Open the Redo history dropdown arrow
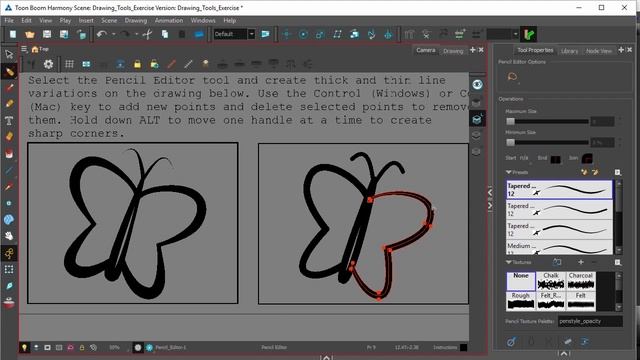Image resolution: width=640 pixels, height=360 pixels. click(136, 34)
